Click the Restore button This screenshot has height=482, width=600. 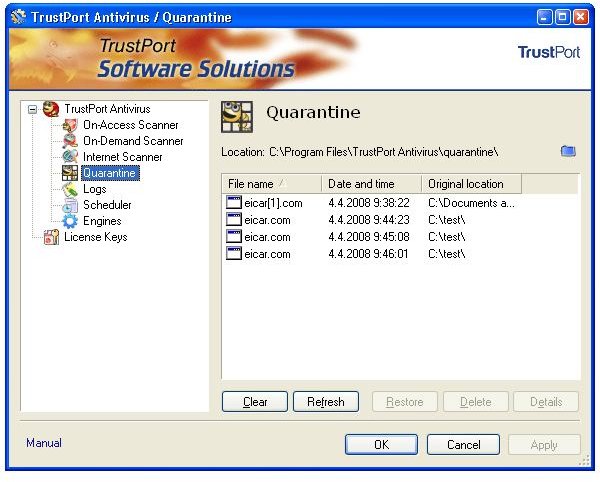[x=404, y=402]
